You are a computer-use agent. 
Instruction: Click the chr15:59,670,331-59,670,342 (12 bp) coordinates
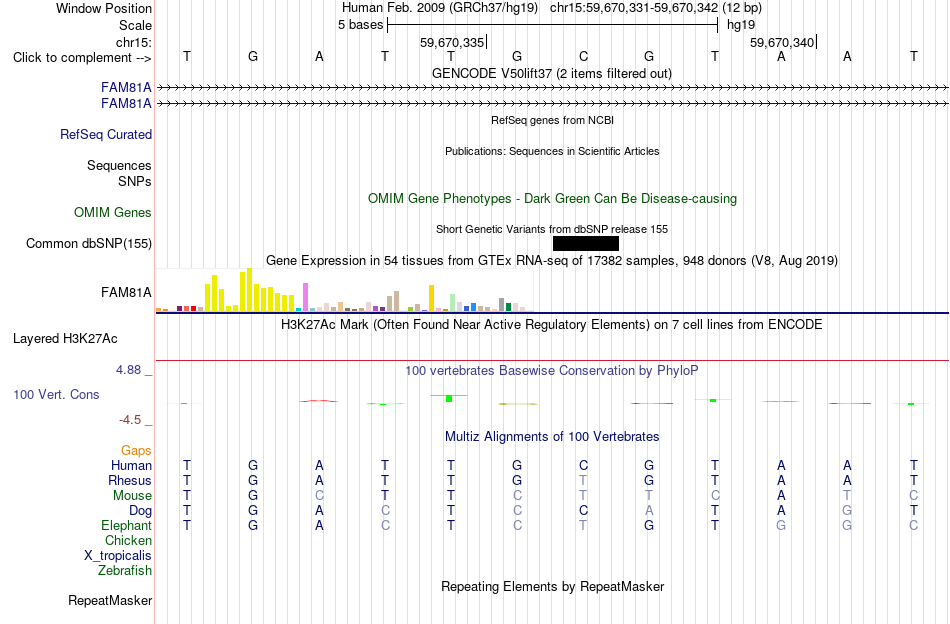coord(656,8)
